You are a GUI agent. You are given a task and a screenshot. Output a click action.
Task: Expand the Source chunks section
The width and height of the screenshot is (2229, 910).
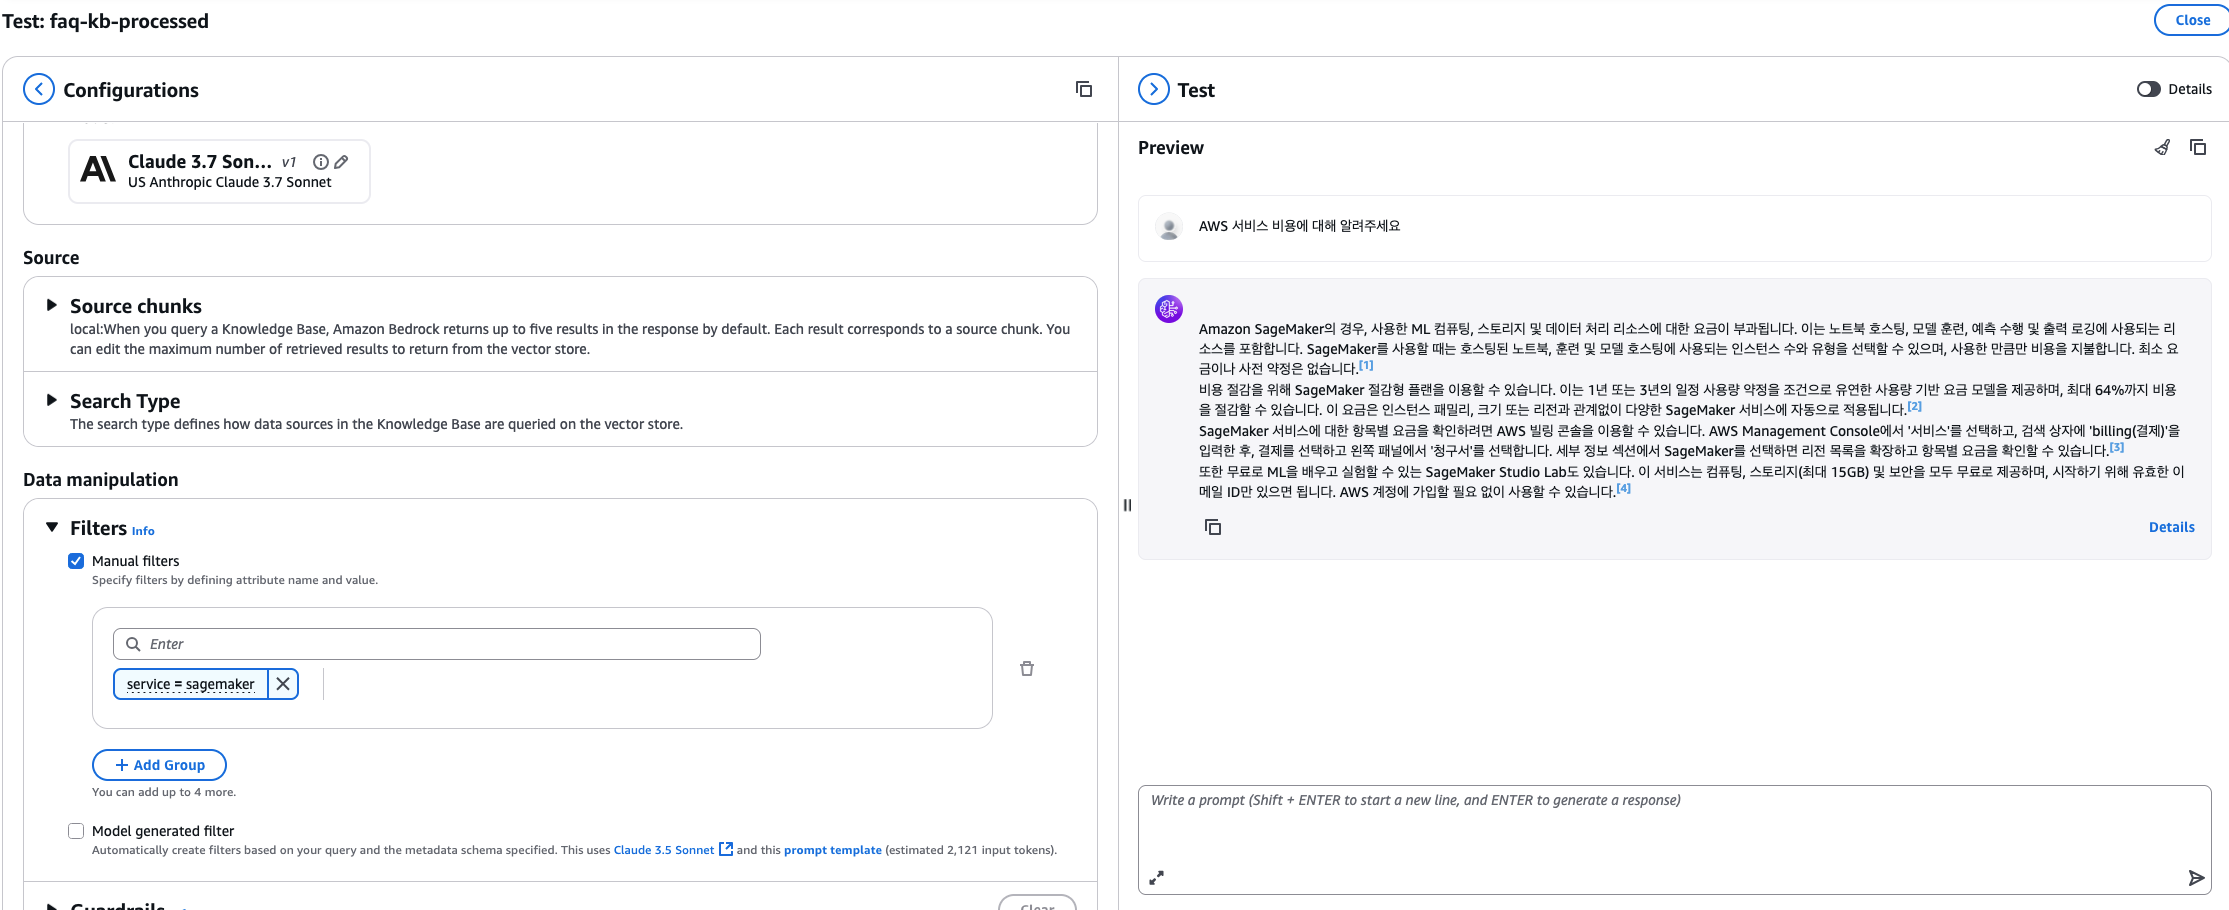tap(52, 305)
